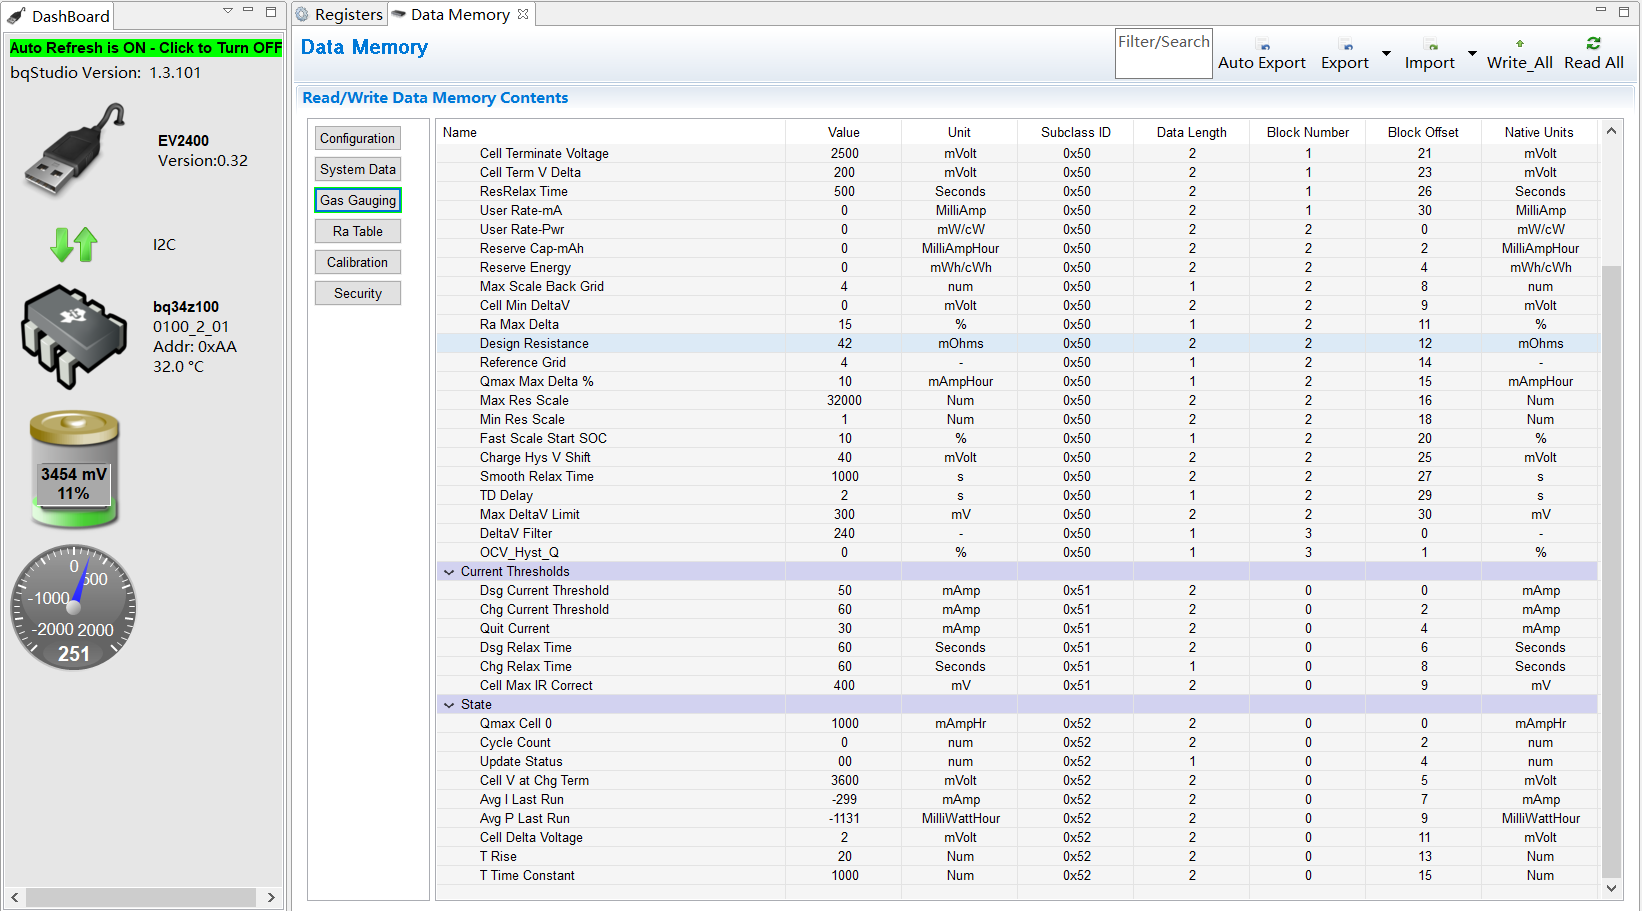Click the Quit Current row name
The height and width of the screenshot is (911, 1642).
coord(515,628)
